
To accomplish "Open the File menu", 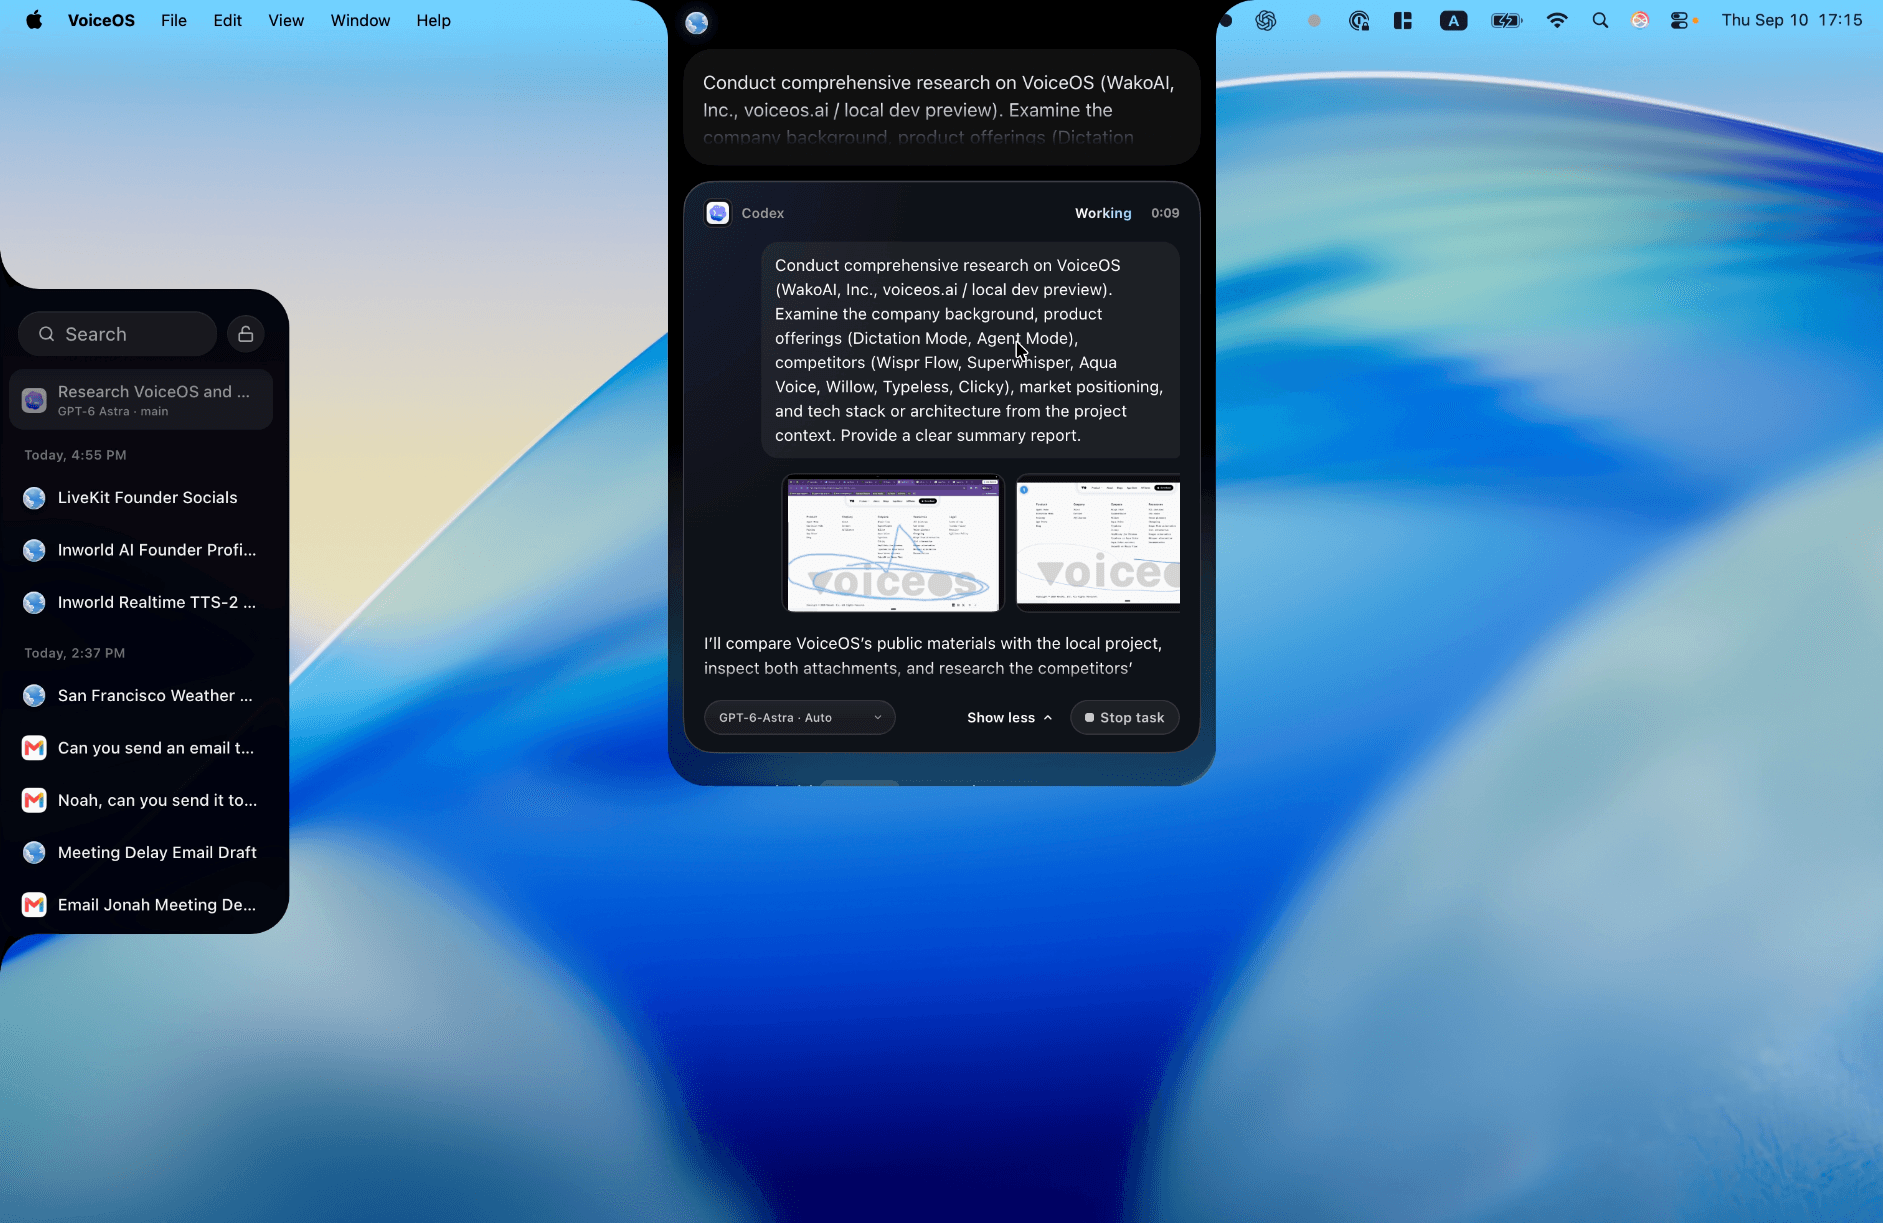I will (174, 20).
